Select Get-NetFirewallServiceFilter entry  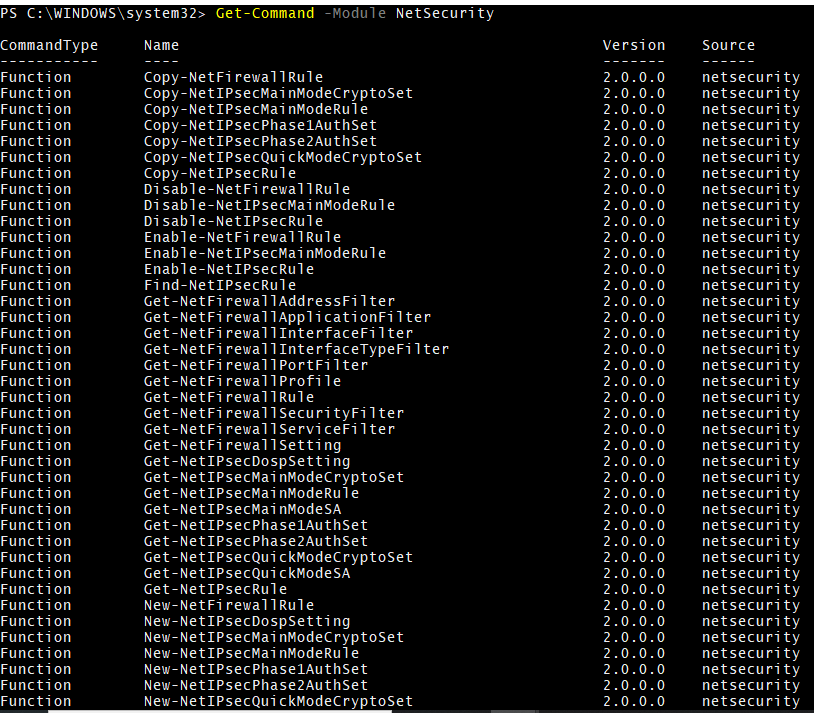click(x=269, y=429)
